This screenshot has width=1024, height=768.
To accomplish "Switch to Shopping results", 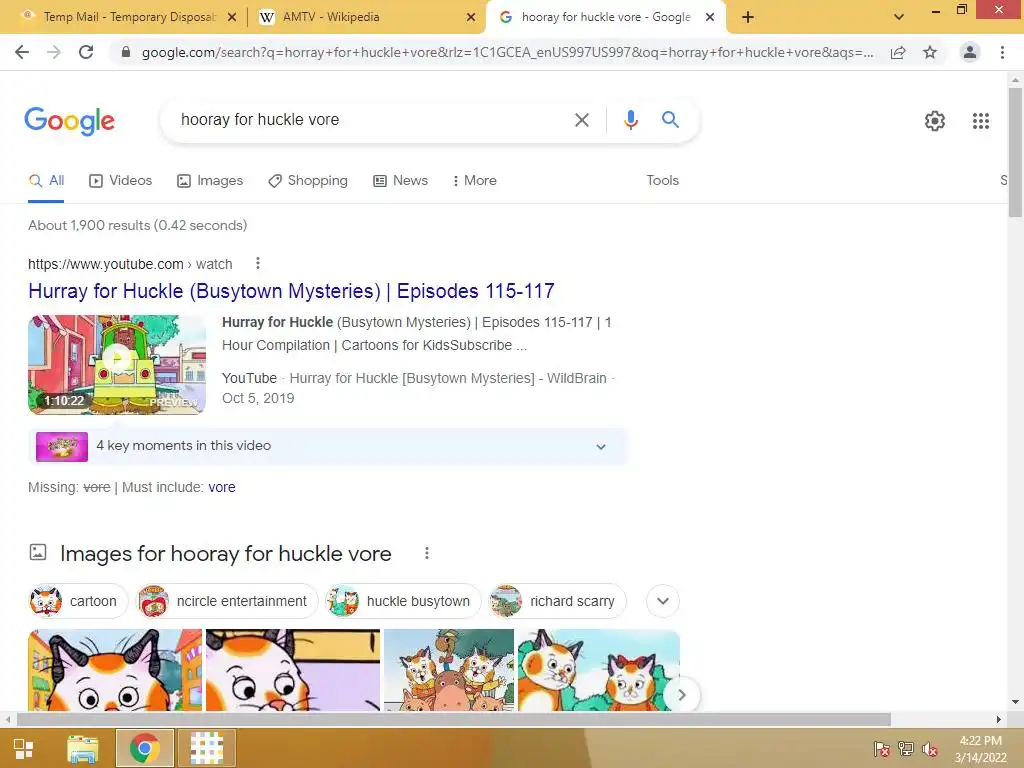I will (x=308, y=181).
